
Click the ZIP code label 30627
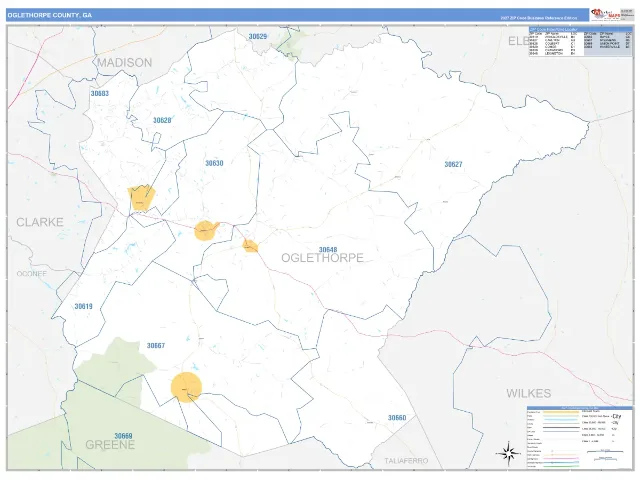(453, 164)
